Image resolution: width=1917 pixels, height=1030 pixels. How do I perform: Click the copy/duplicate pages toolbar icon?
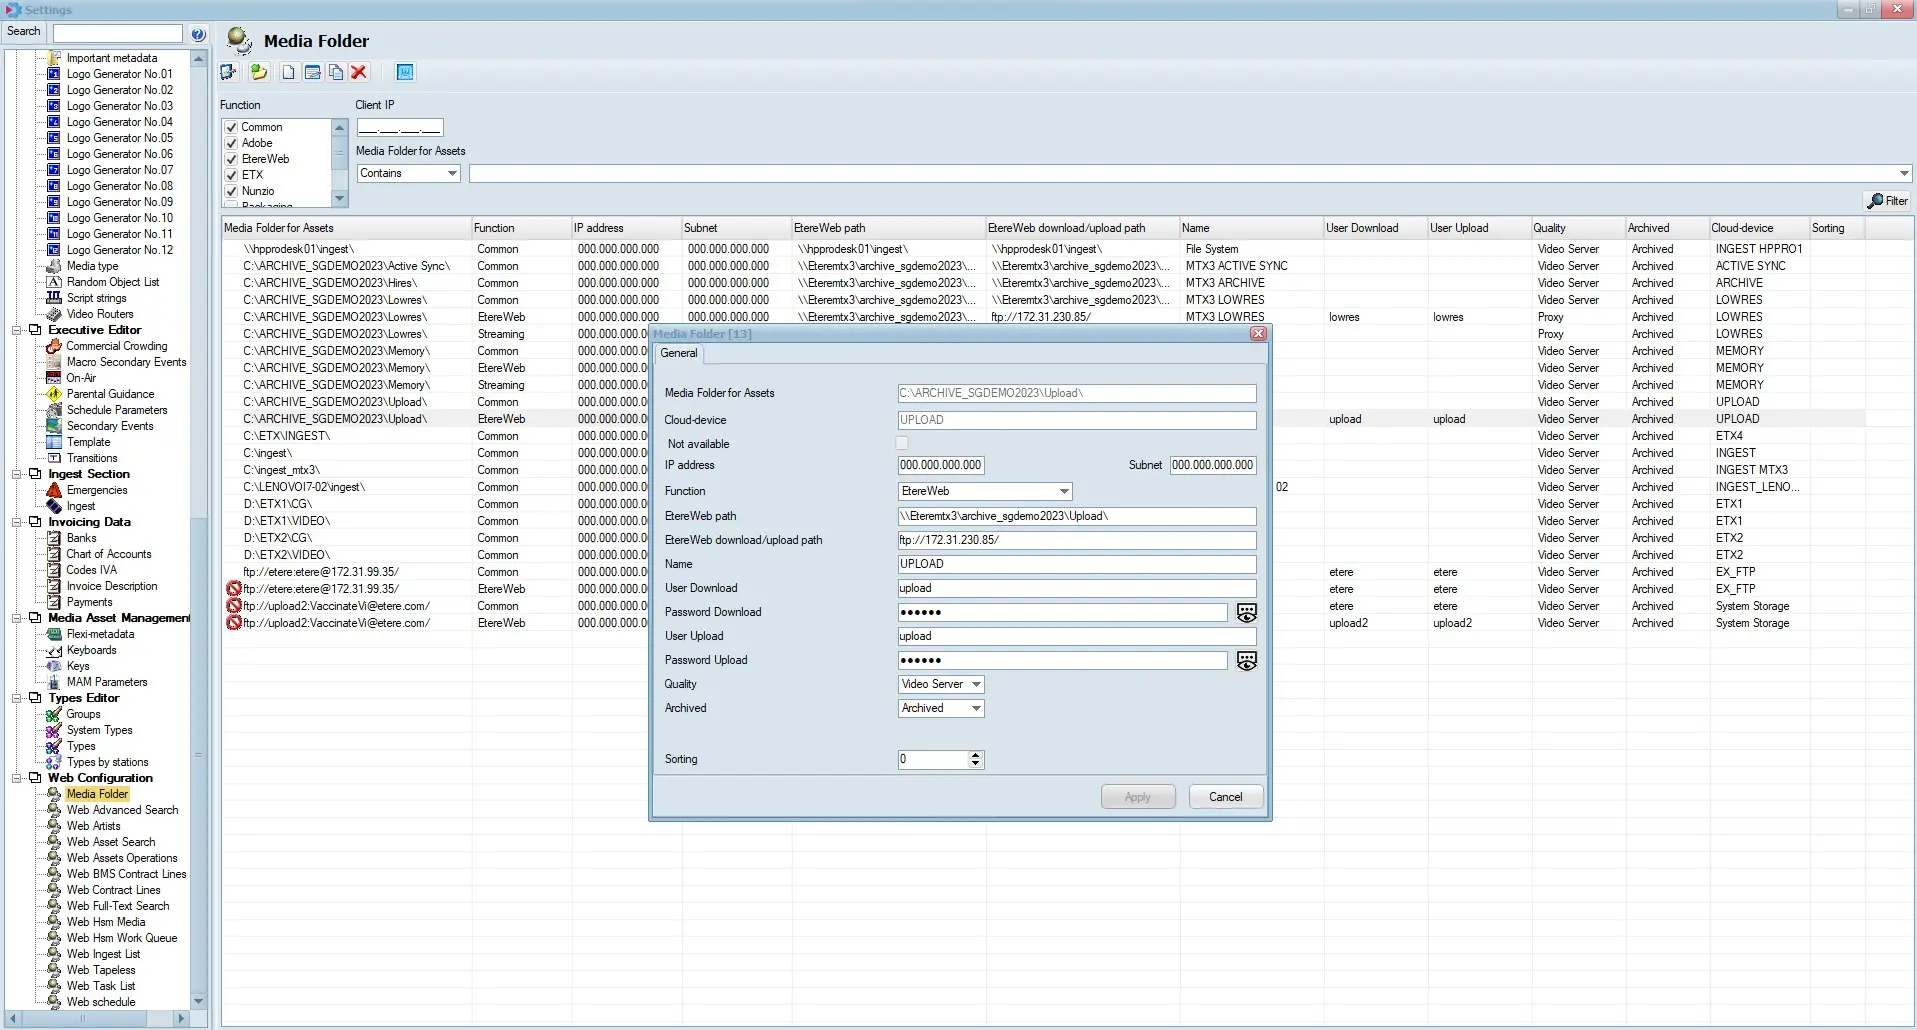point(336,72)
